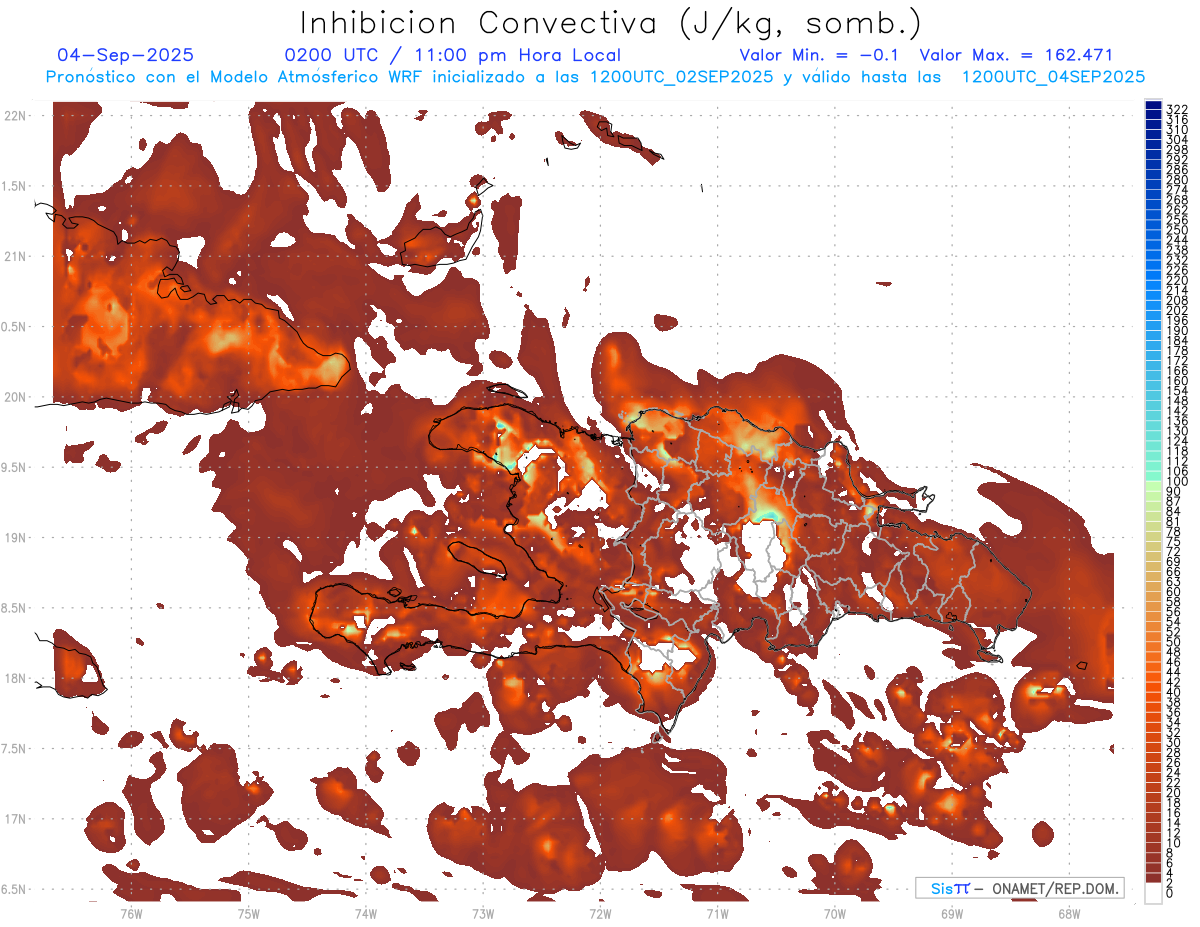Click the ONAMET/REP.DOM. credit label
Viewport: 1200px width, 927px height.
(1053, 888)
